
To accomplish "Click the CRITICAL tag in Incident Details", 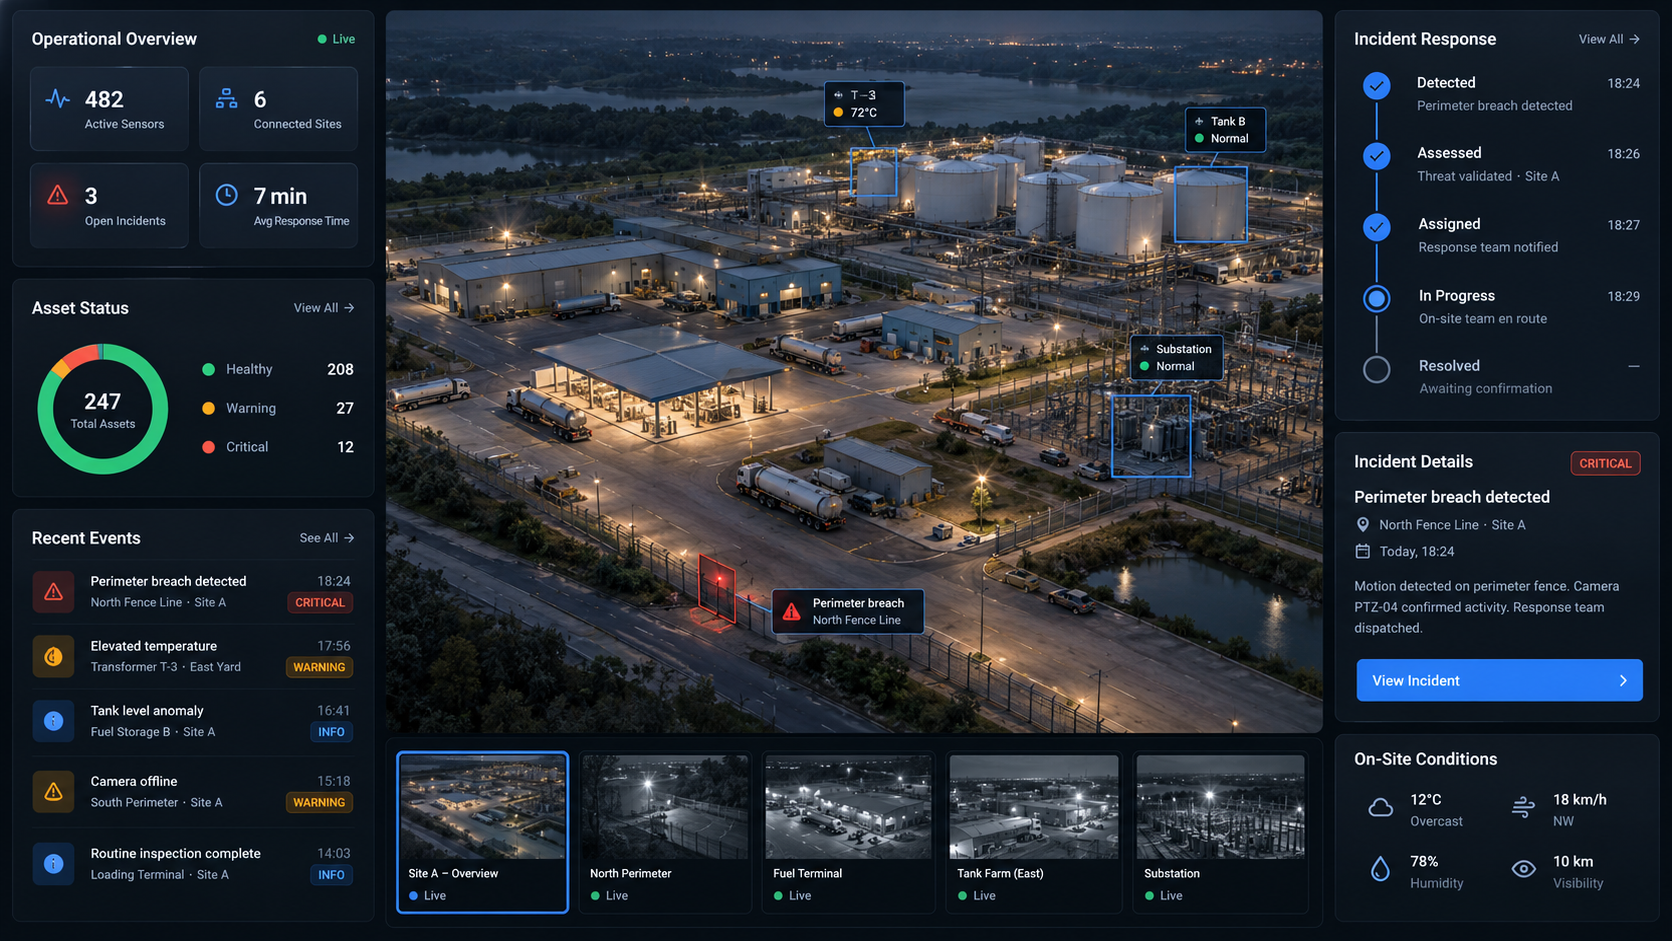I will (1605, 463).
